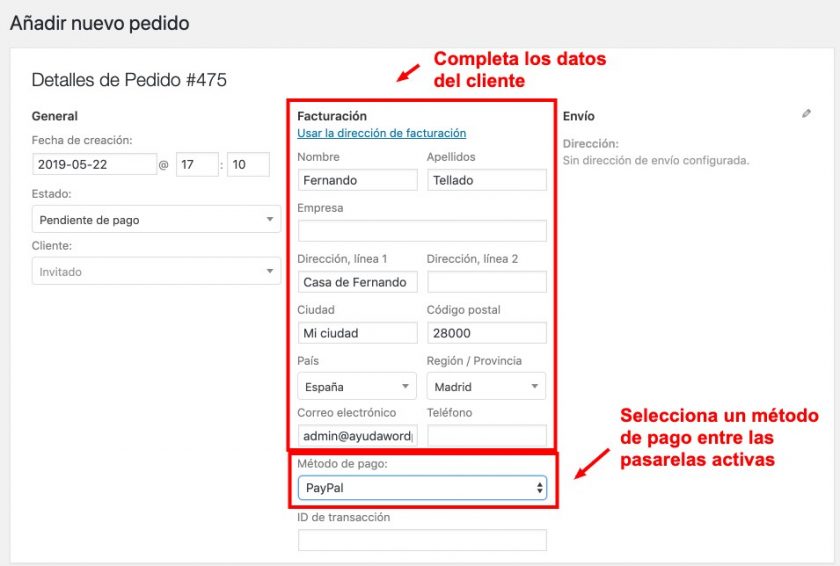Select the minutes field showing 10
840x566 pixels.
pos(248,164)
